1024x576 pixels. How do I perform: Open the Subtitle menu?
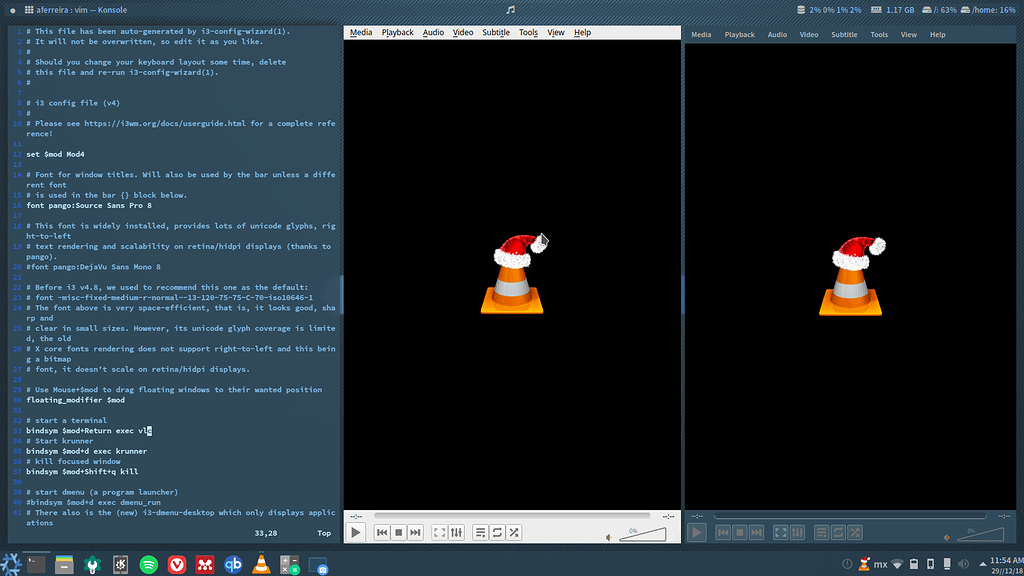[x=496, y=32]
